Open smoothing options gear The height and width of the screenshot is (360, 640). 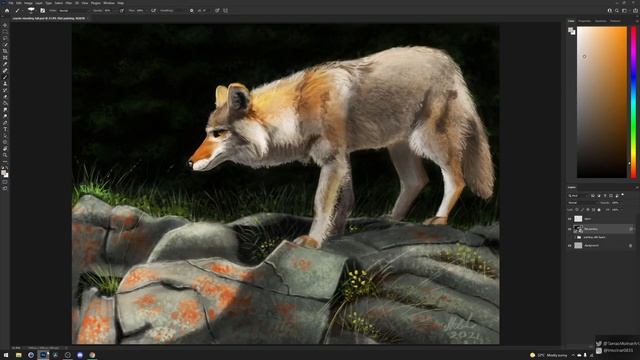click(191, 11)
